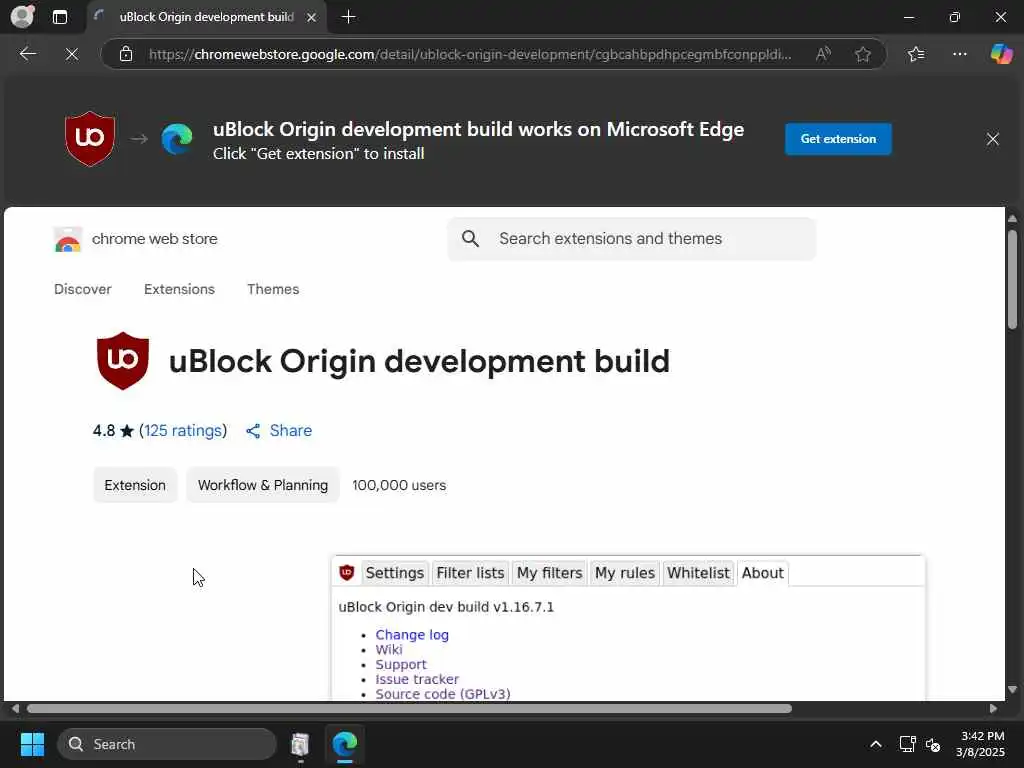Add page to favorites star

[863, 54]
